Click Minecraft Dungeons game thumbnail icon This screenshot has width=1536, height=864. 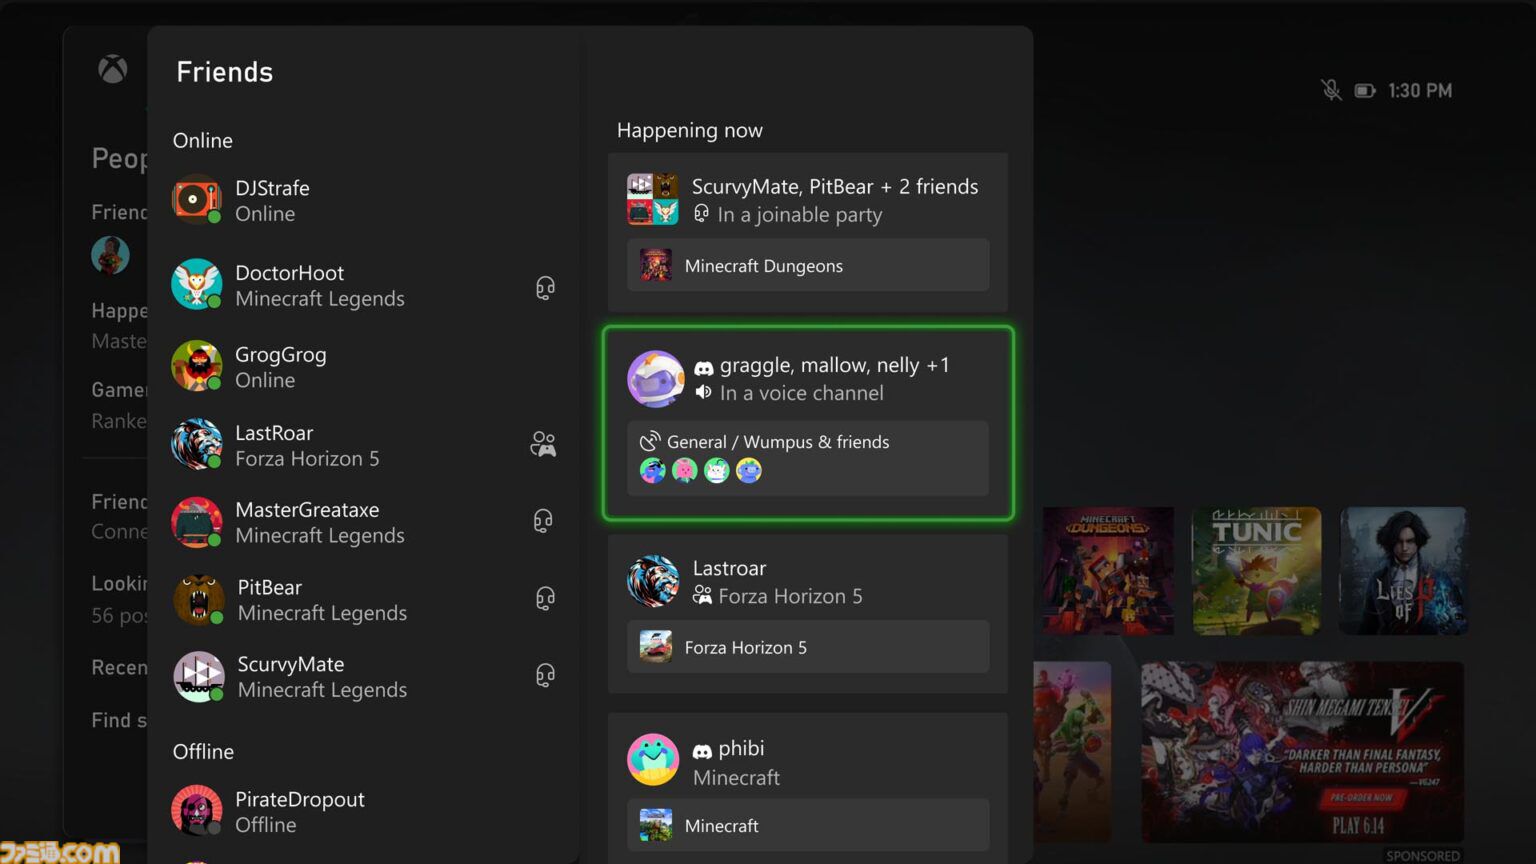tap(655, 265)
